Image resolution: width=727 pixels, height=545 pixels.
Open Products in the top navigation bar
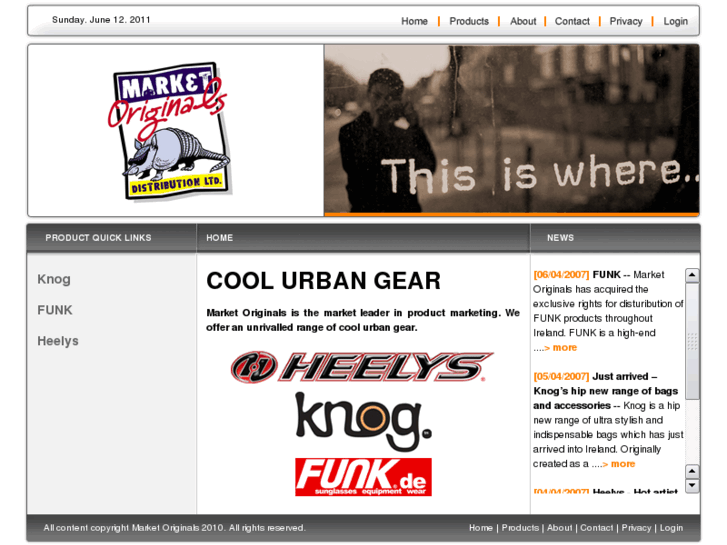469,21
